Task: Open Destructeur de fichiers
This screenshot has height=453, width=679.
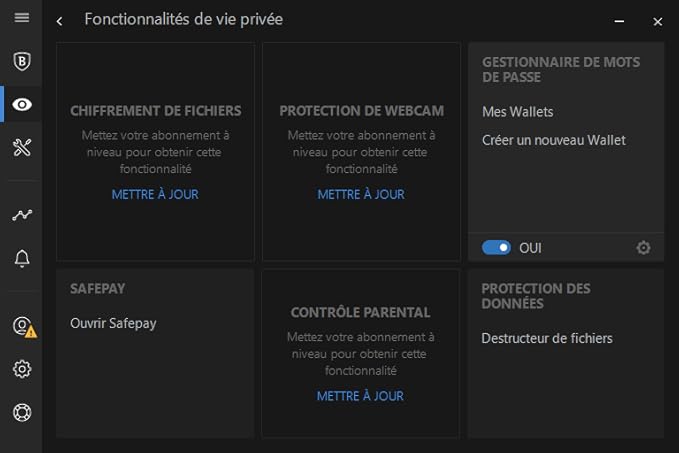Action: click(x=546, y=338)
